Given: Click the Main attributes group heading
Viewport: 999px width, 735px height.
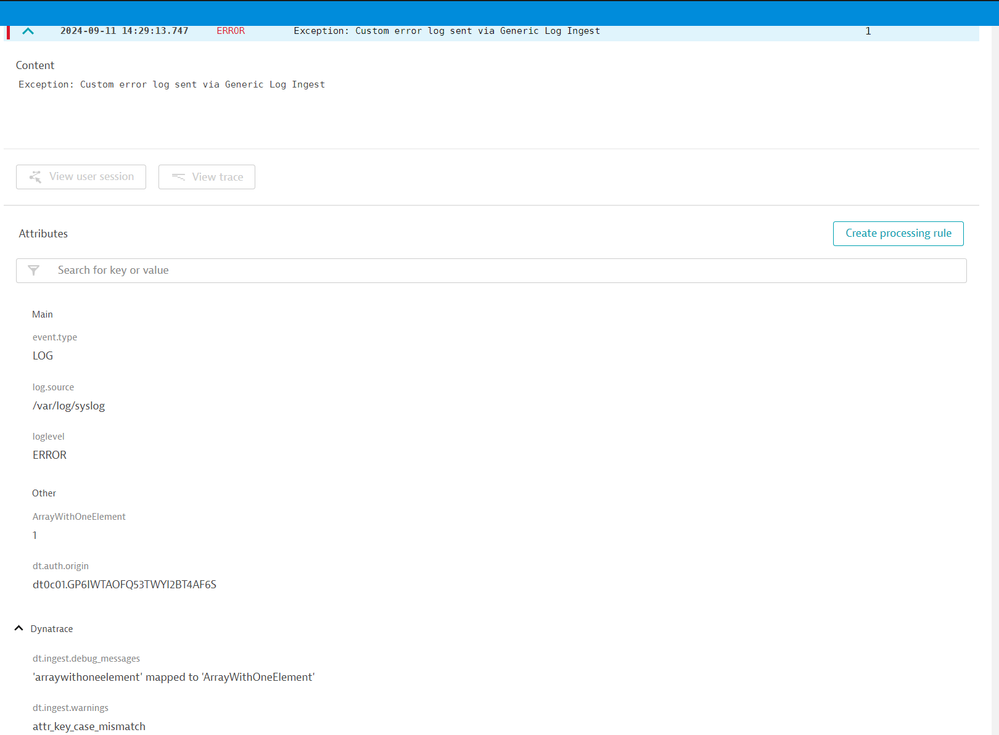Looking at the screenshot, I should (42, 314).
